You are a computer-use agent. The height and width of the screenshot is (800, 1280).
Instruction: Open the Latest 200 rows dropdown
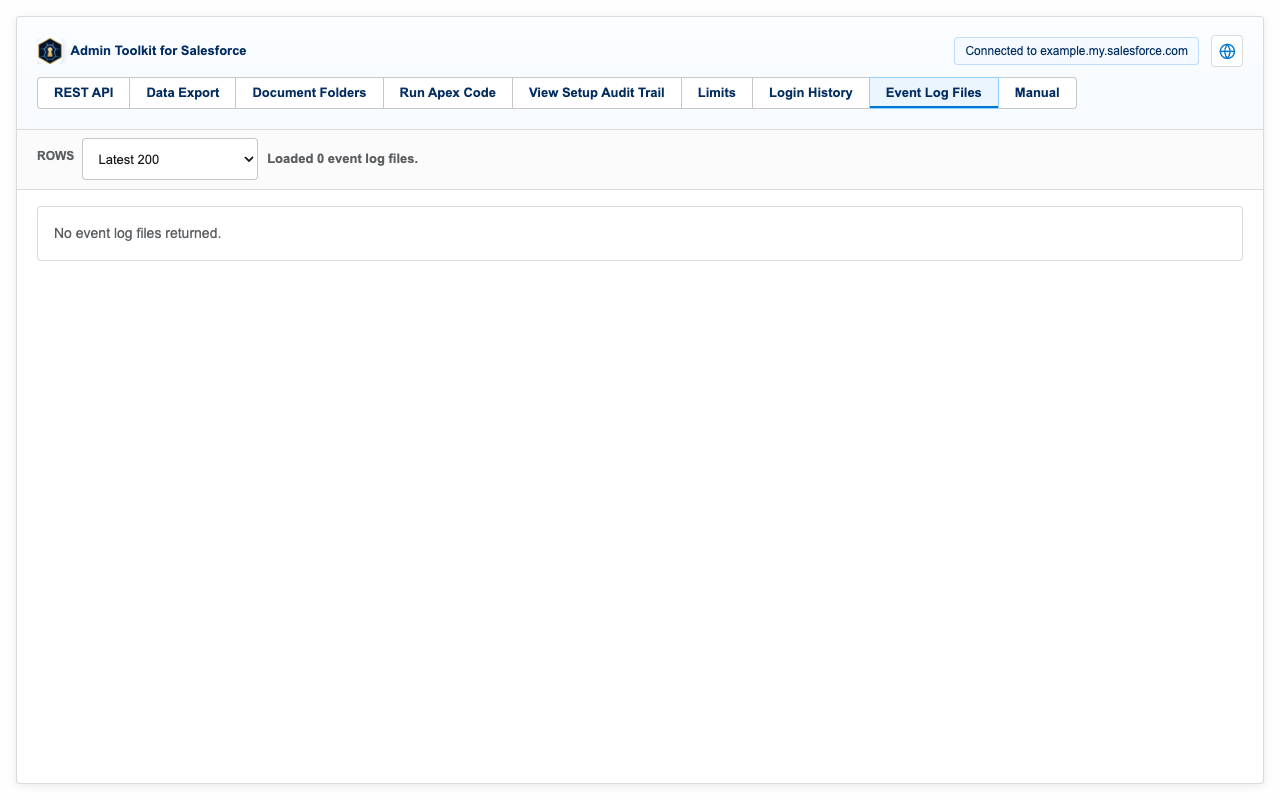pyautogui.click(x=170, y=159)
